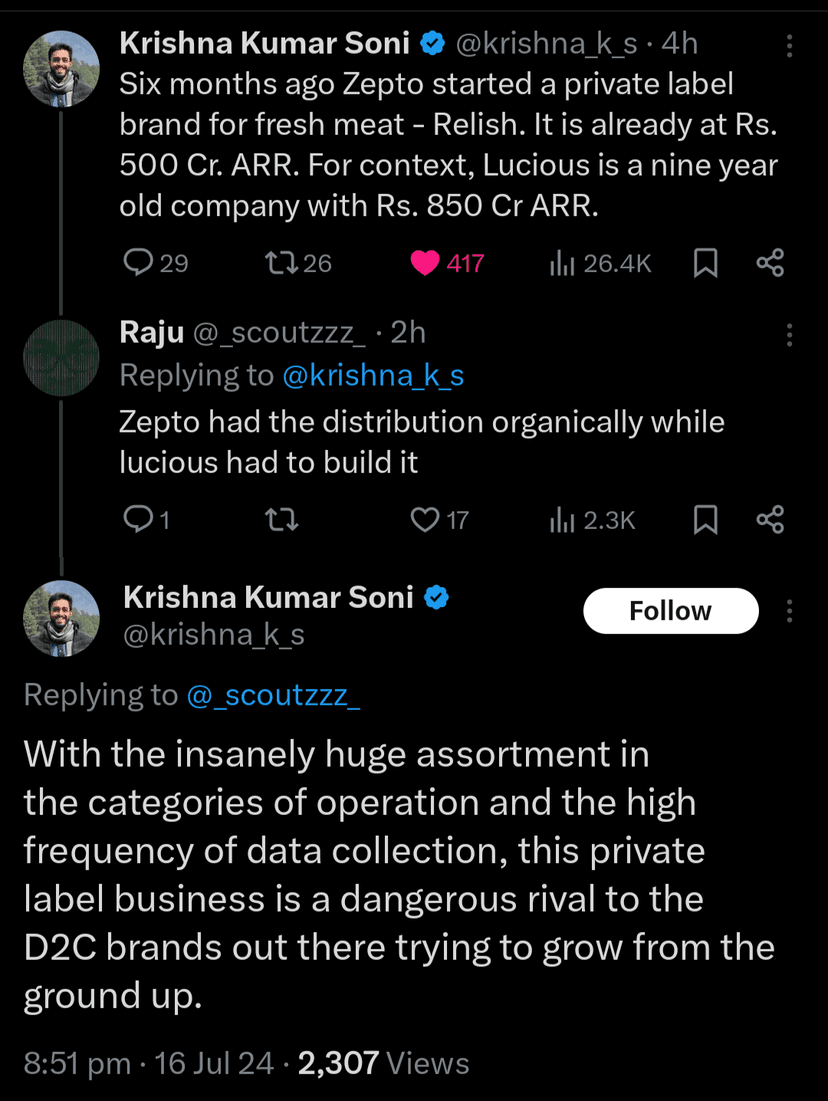Open Raju's profile avatar
Viewport: 828px width, 1101px height.
click(x=61, y=357)
